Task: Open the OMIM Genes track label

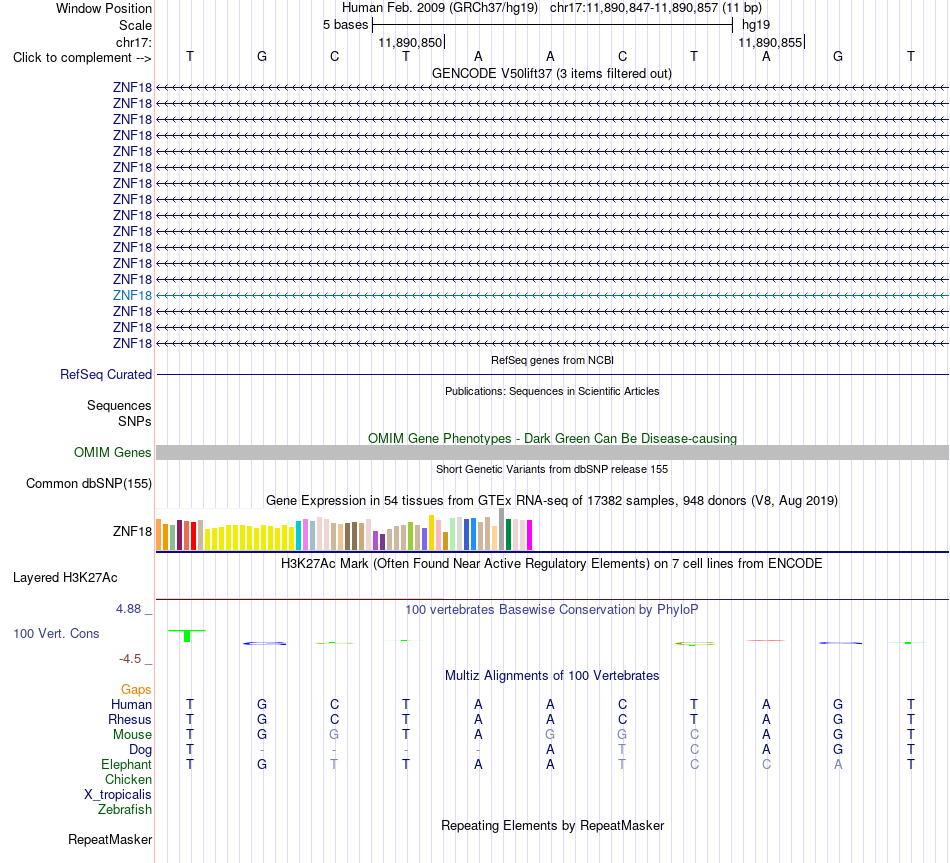Action: (112, 452)
